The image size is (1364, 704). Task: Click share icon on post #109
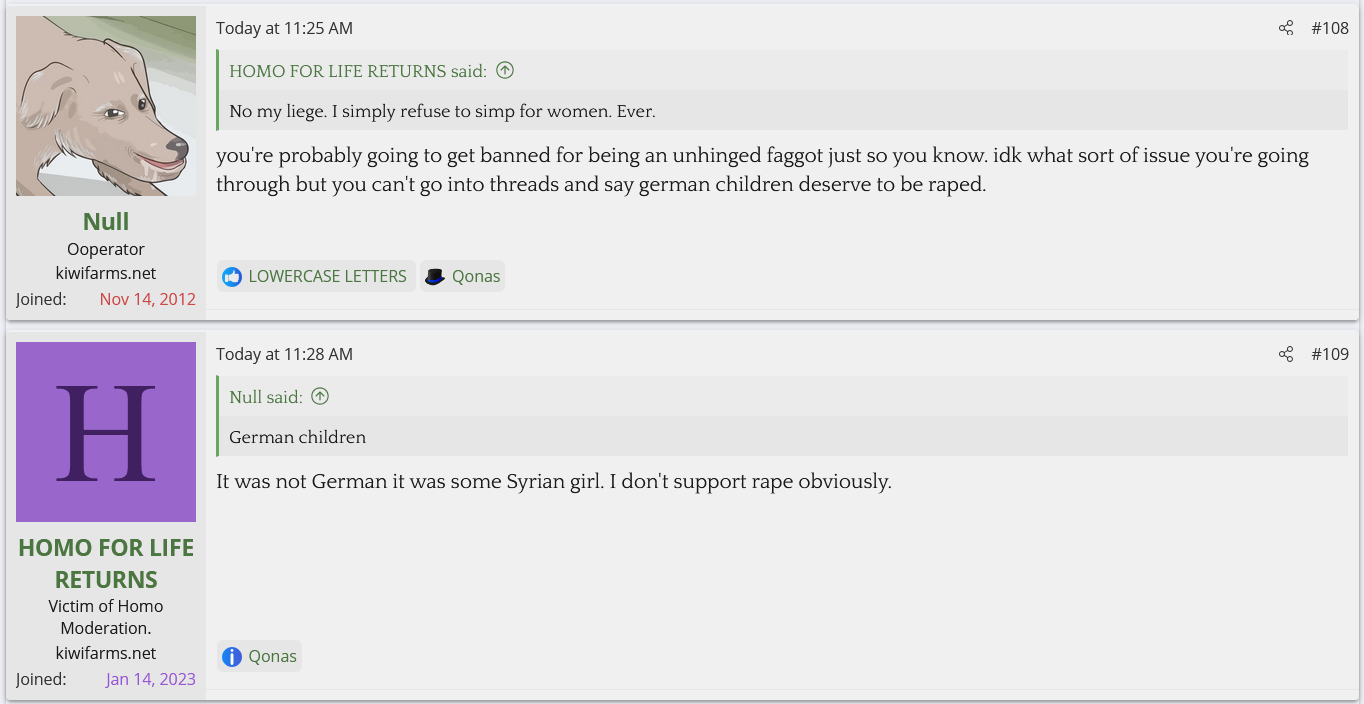pyautogui.click(x=1286, y=354)
